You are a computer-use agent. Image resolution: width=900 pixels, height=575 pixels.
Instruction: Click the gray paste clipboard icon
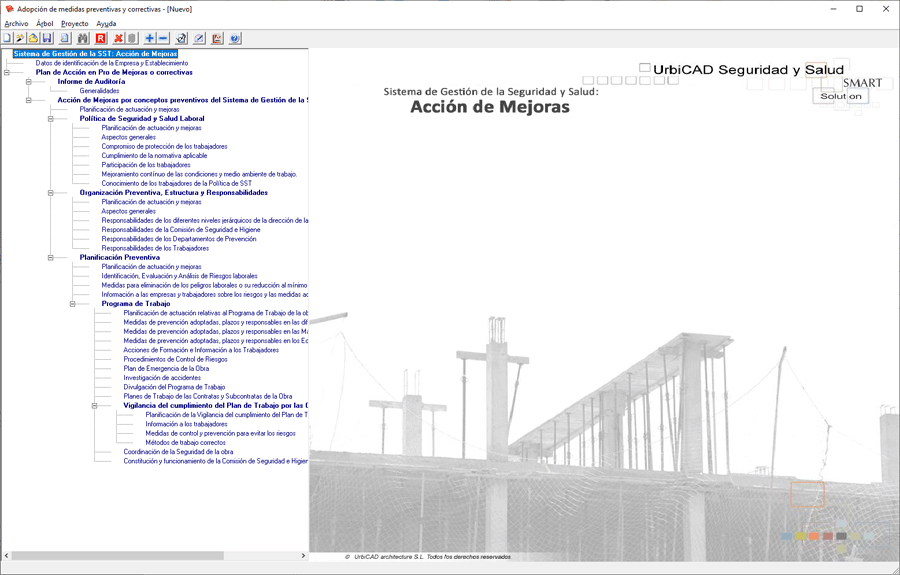click(x=132, y=38)
